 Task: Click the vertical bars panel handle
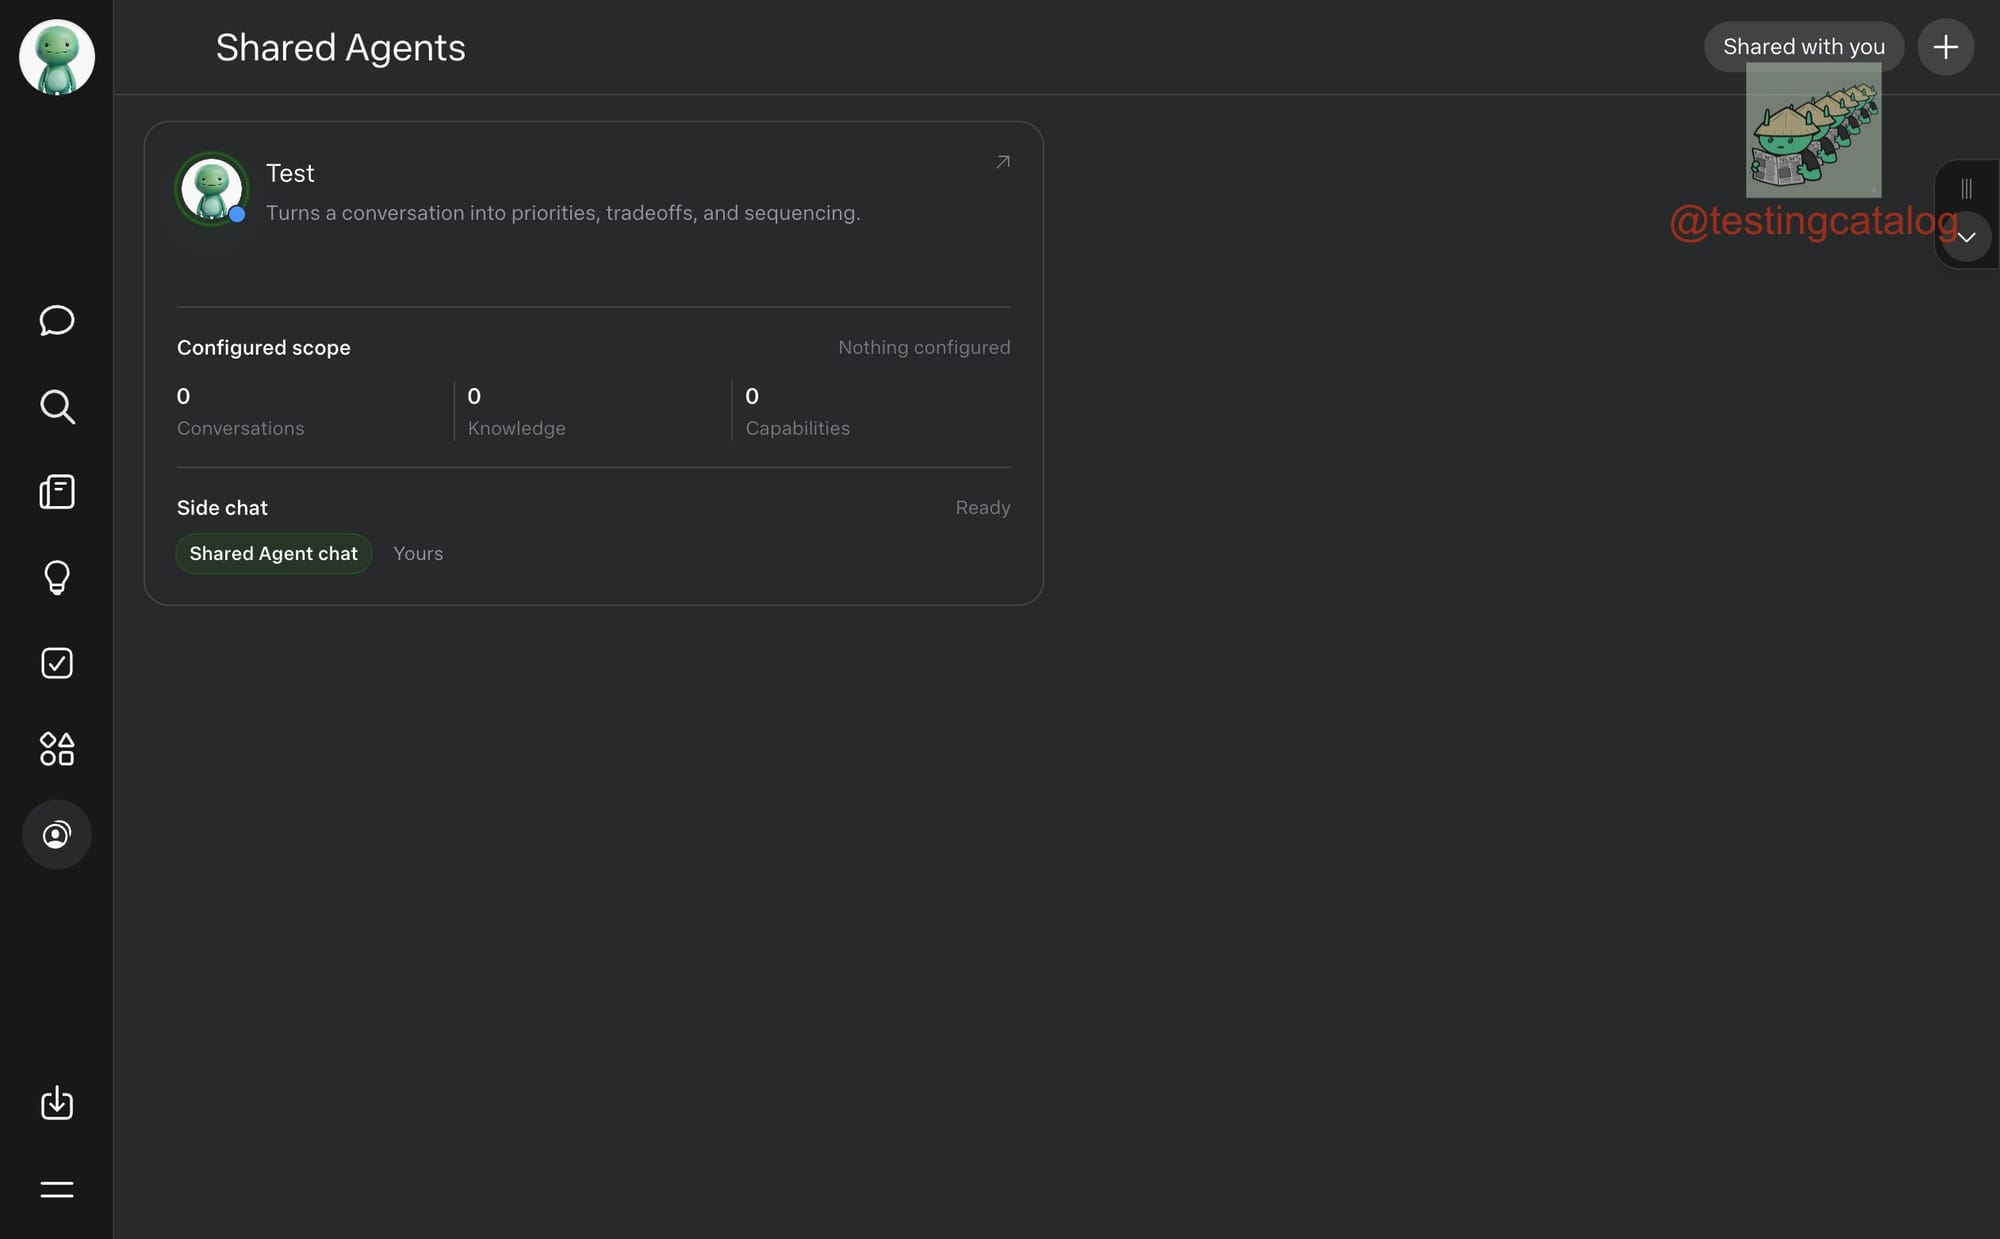(1966, 188)
